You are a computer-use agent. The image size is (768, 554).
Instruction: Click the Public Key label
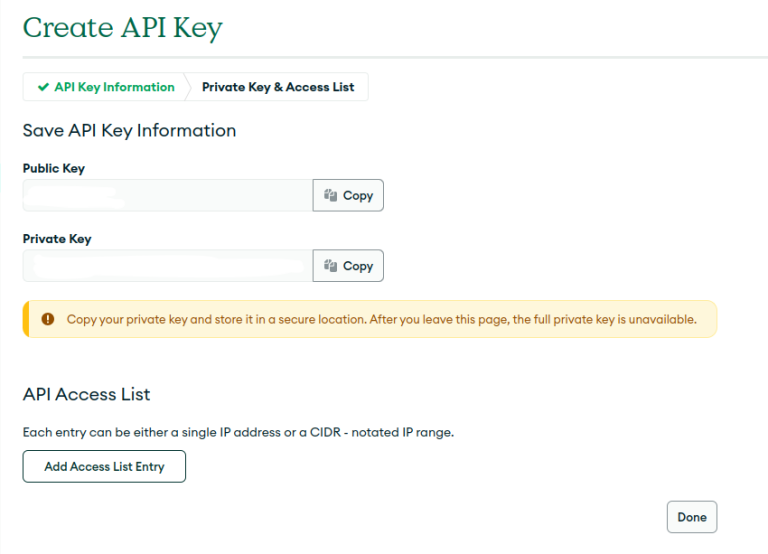(x=54, y=169)
